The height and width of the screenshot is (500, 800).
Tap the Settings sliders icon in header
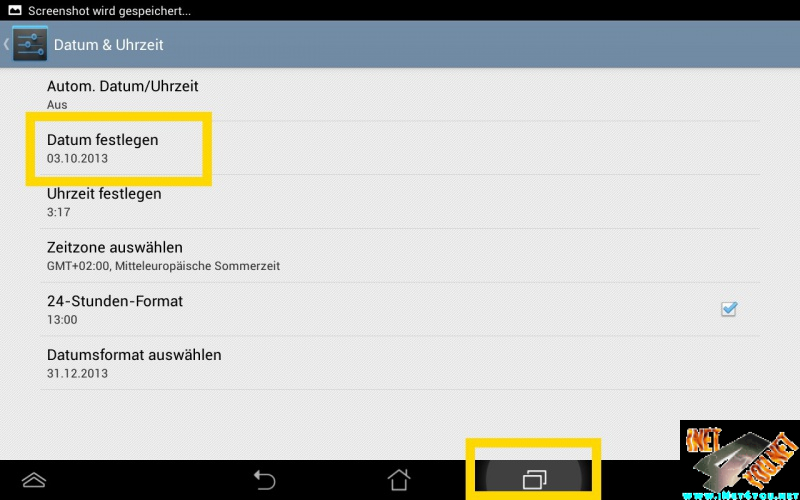tap(30, 44)
